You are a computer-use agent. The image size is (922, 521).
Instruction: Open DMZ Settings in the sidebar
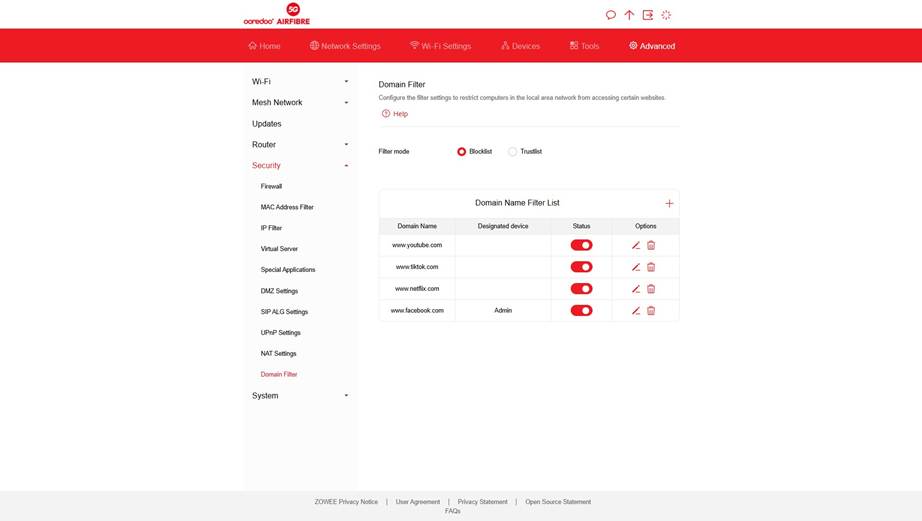(279, 291)
